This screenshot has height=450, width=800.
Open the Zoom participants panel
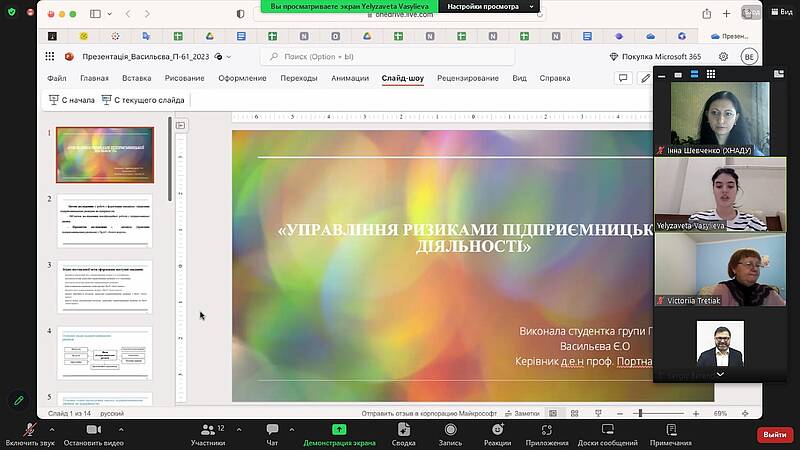tap(208, 429)
